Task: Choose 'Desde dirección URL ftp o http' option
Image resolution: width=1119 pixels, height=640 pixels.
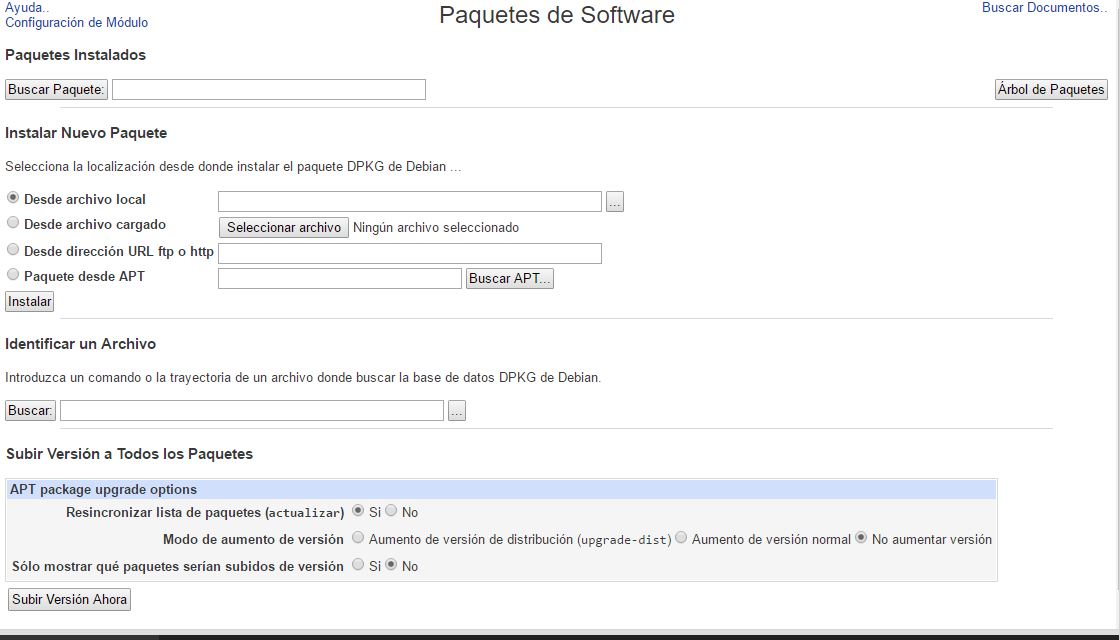Action: [13, 249]
